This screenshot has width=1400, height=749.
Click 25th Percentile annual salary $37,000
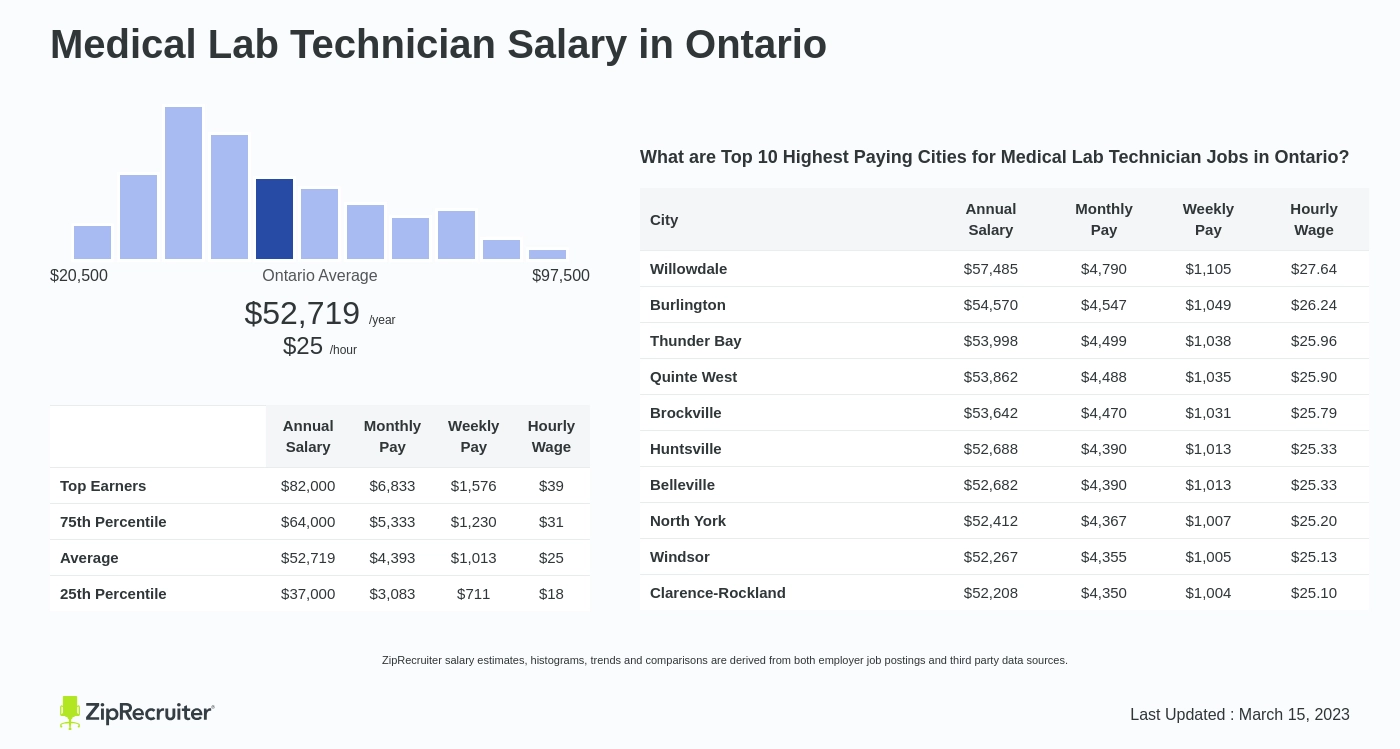[308, 593]
